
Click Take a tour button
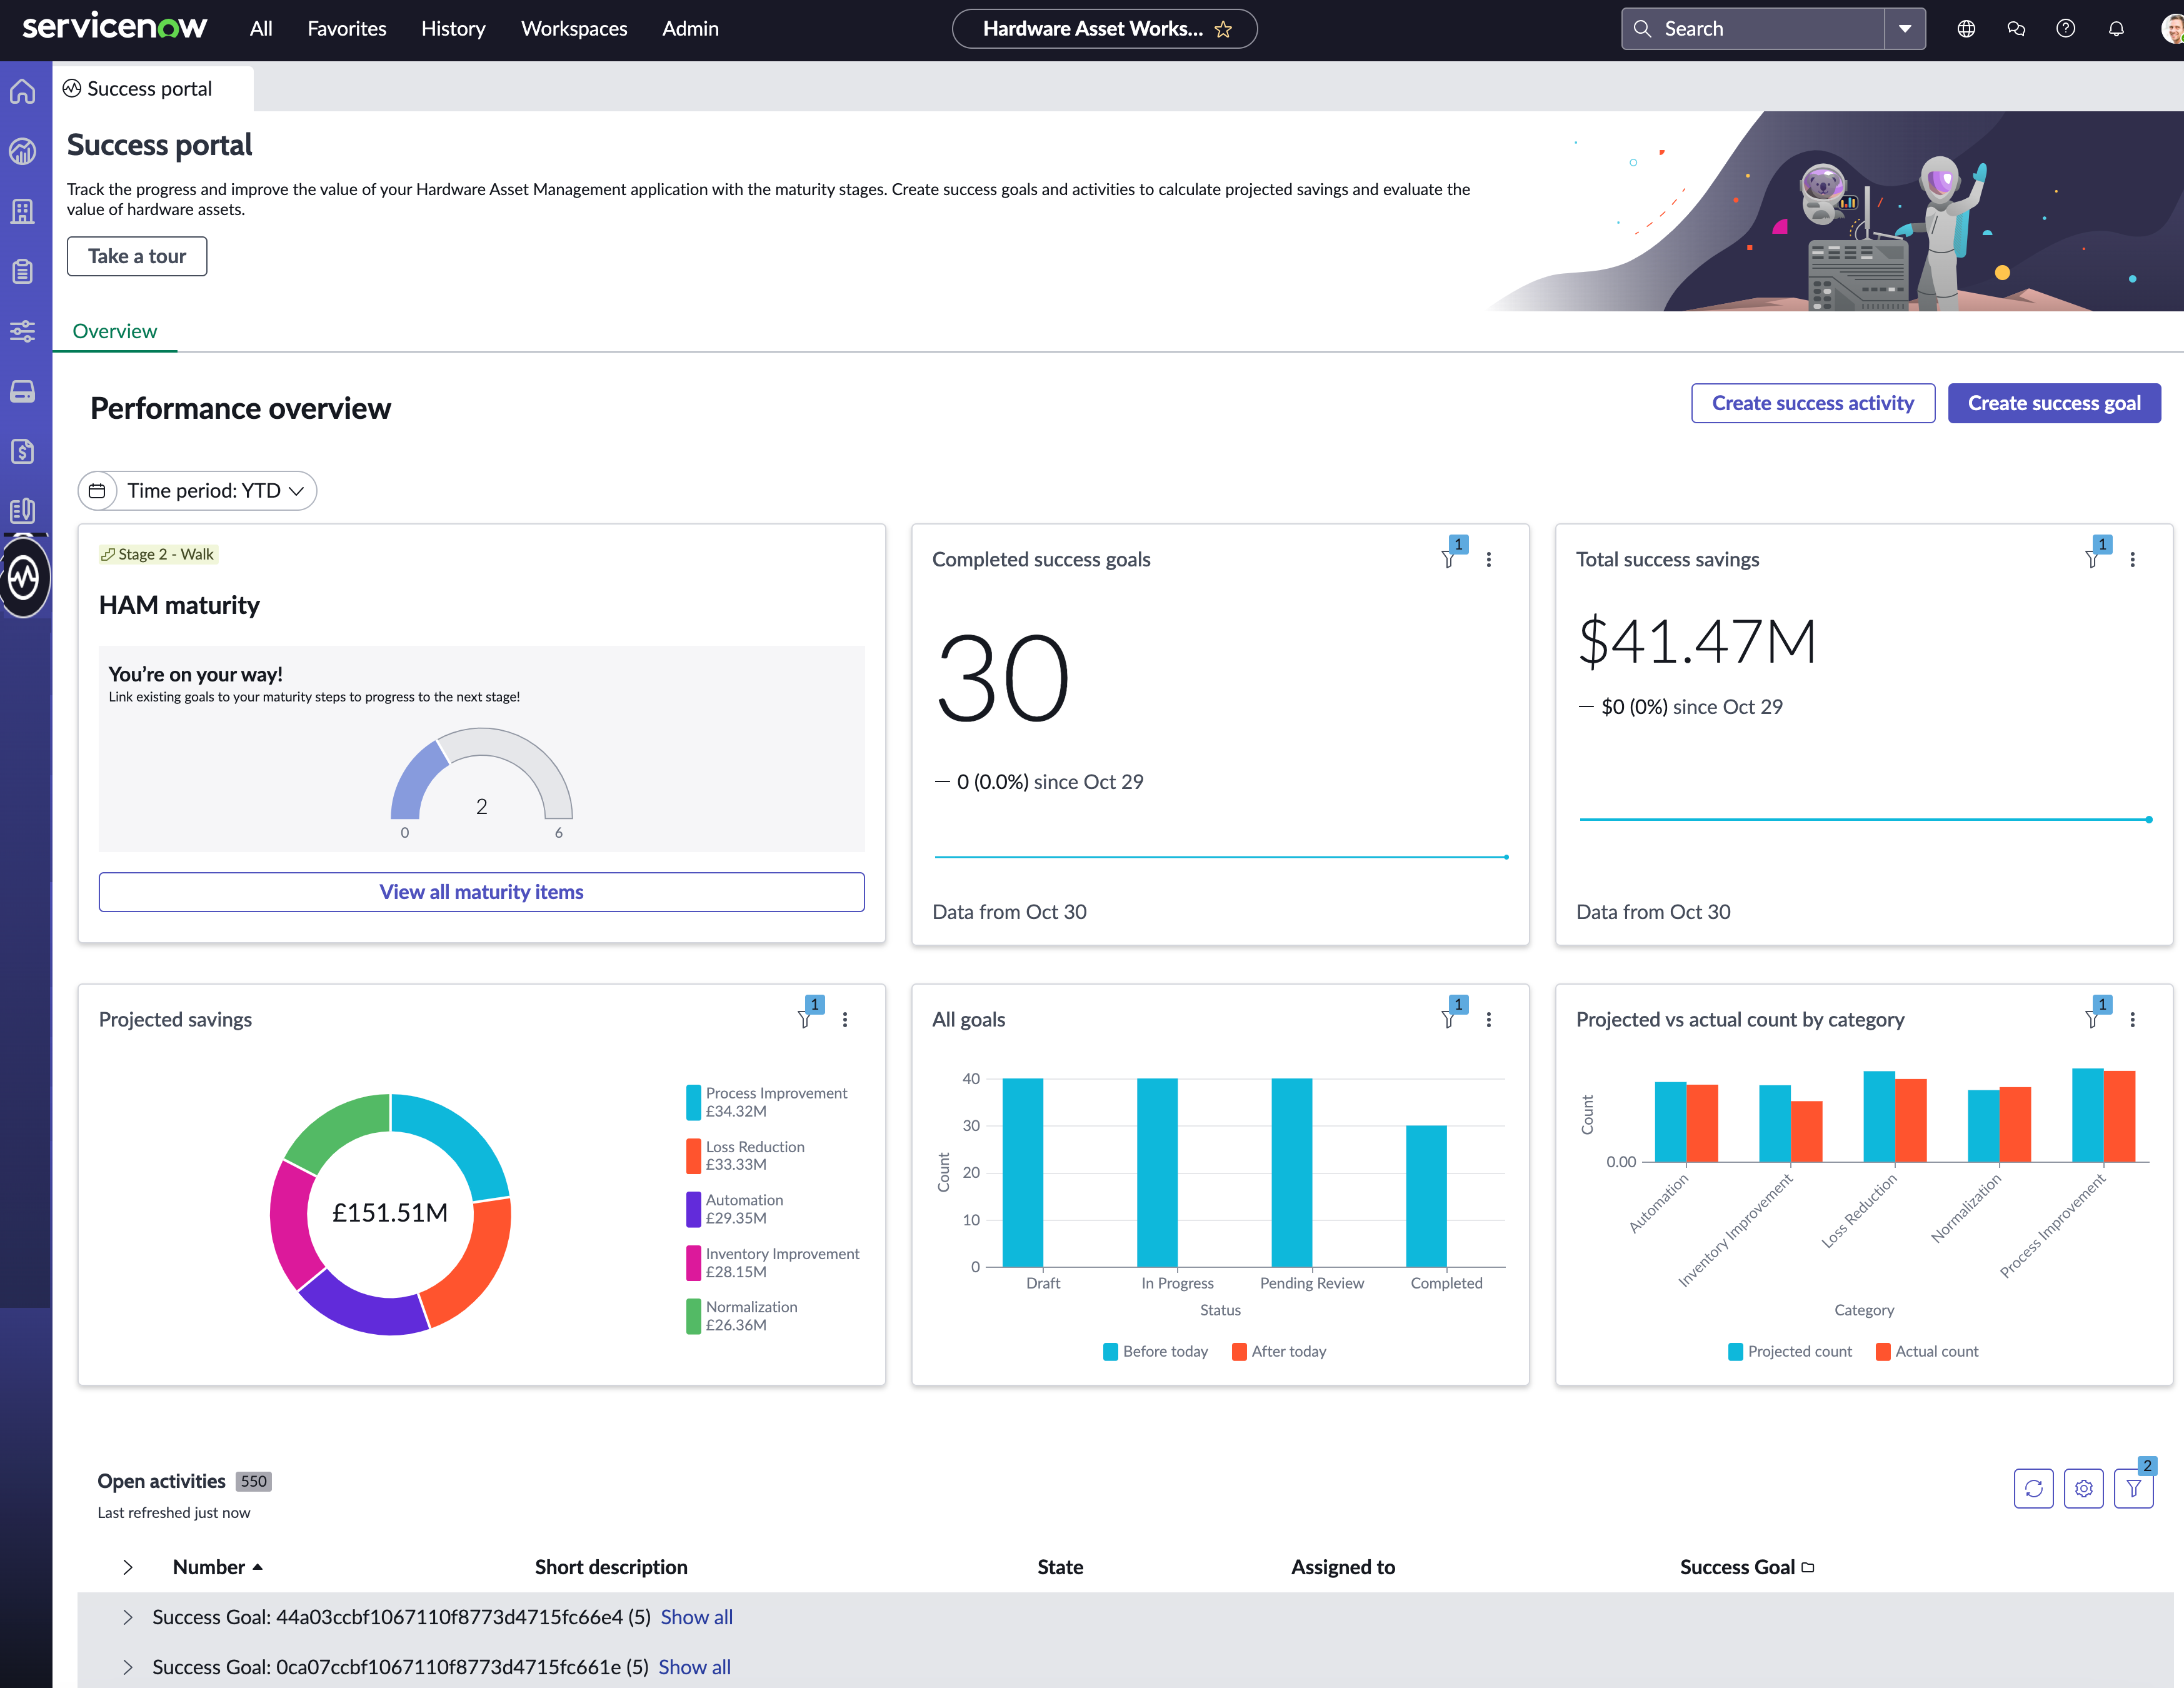click(x=137, y=256)
